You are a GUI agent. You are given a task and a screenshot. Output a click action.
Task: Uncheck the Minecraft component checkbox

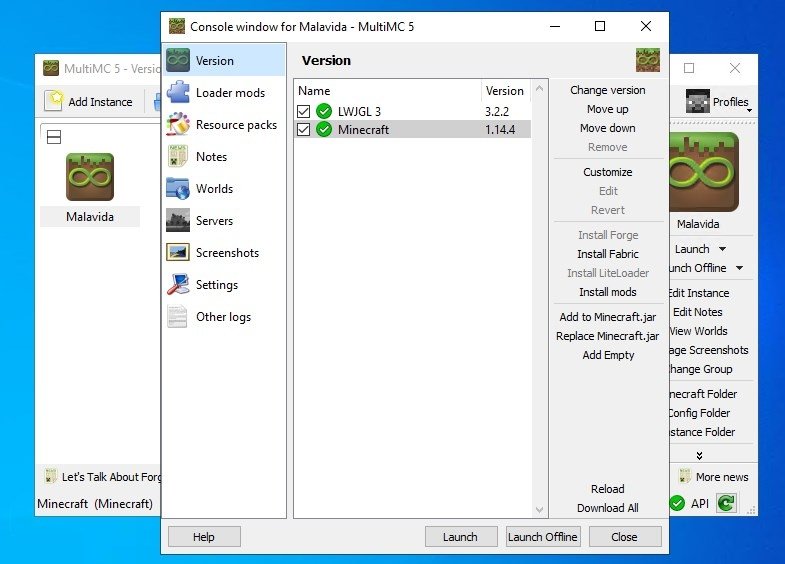tap(303, 130)
